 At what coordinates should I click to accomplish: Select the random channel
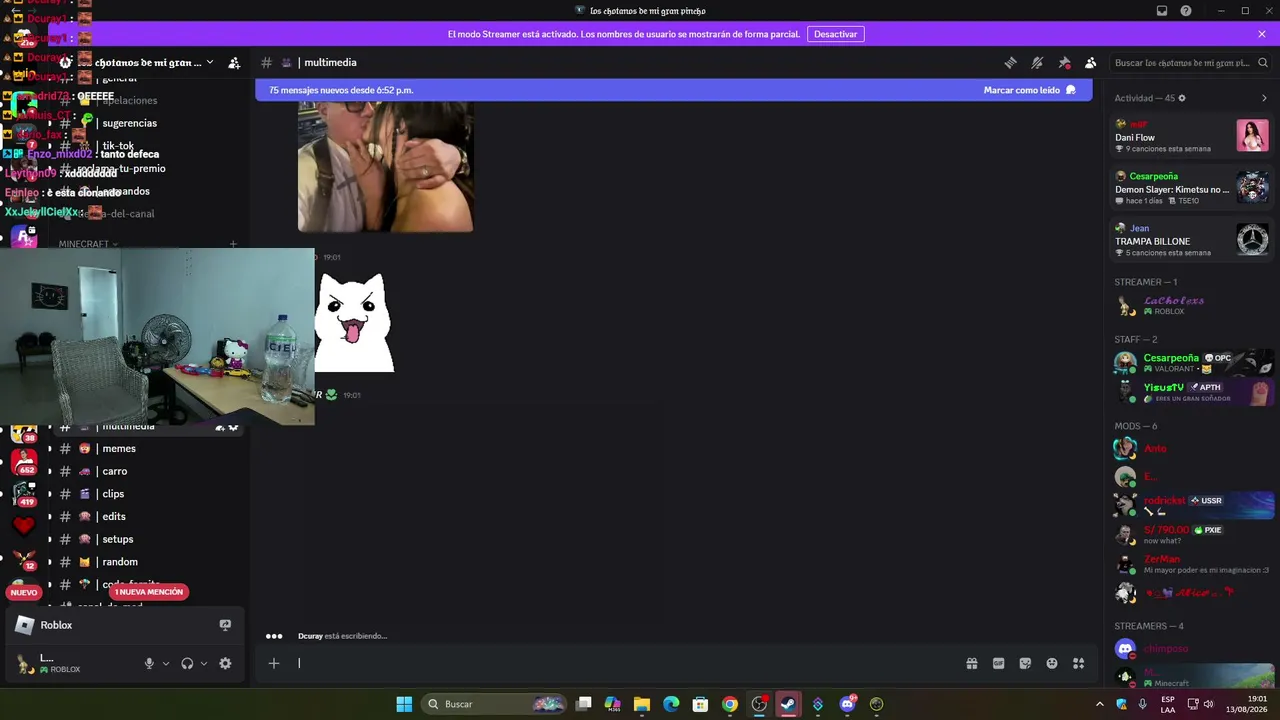coord(120,562)
